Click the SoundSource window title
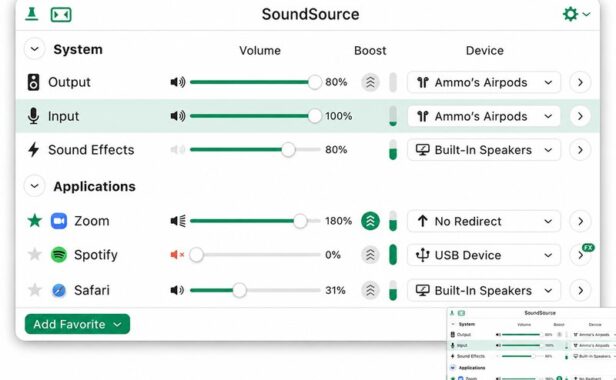Image resolution: width=616 pixels, height=380 pixels. (310, 14)
